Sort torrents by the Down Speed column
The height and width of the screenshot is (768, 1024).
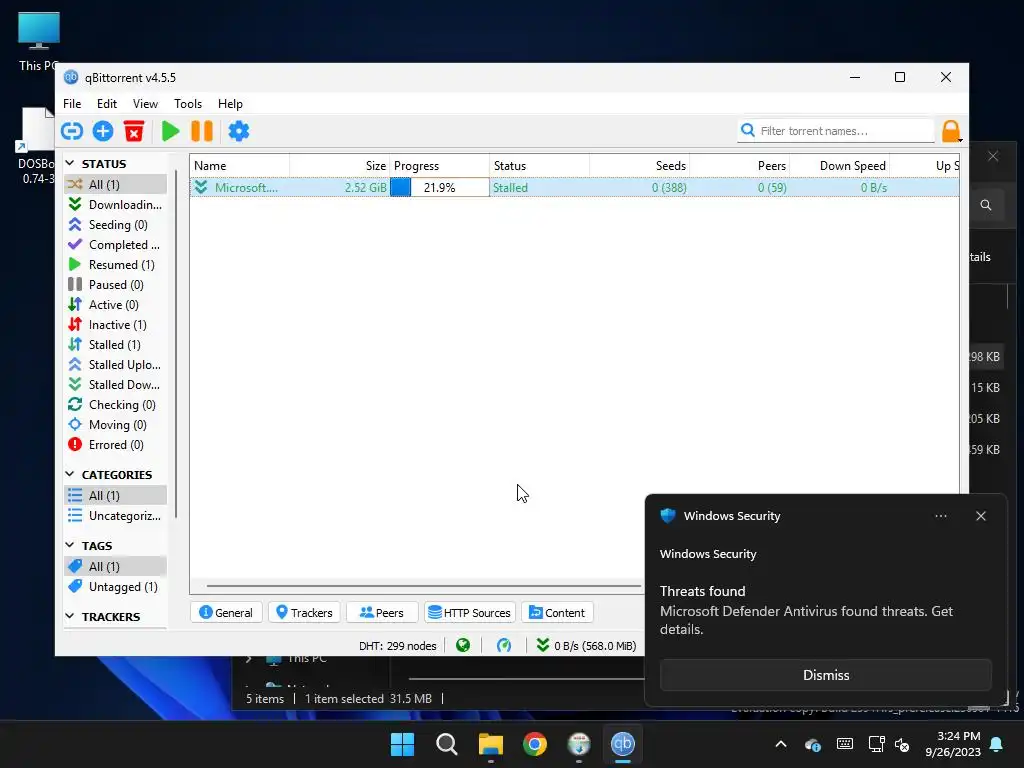[839, 166]
